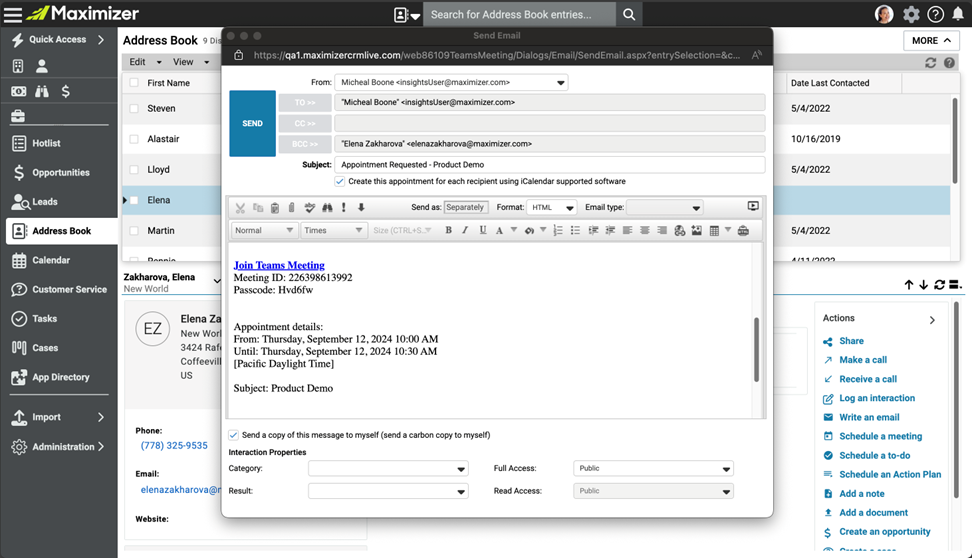Check the Steven row checkbox

point(134,108)
